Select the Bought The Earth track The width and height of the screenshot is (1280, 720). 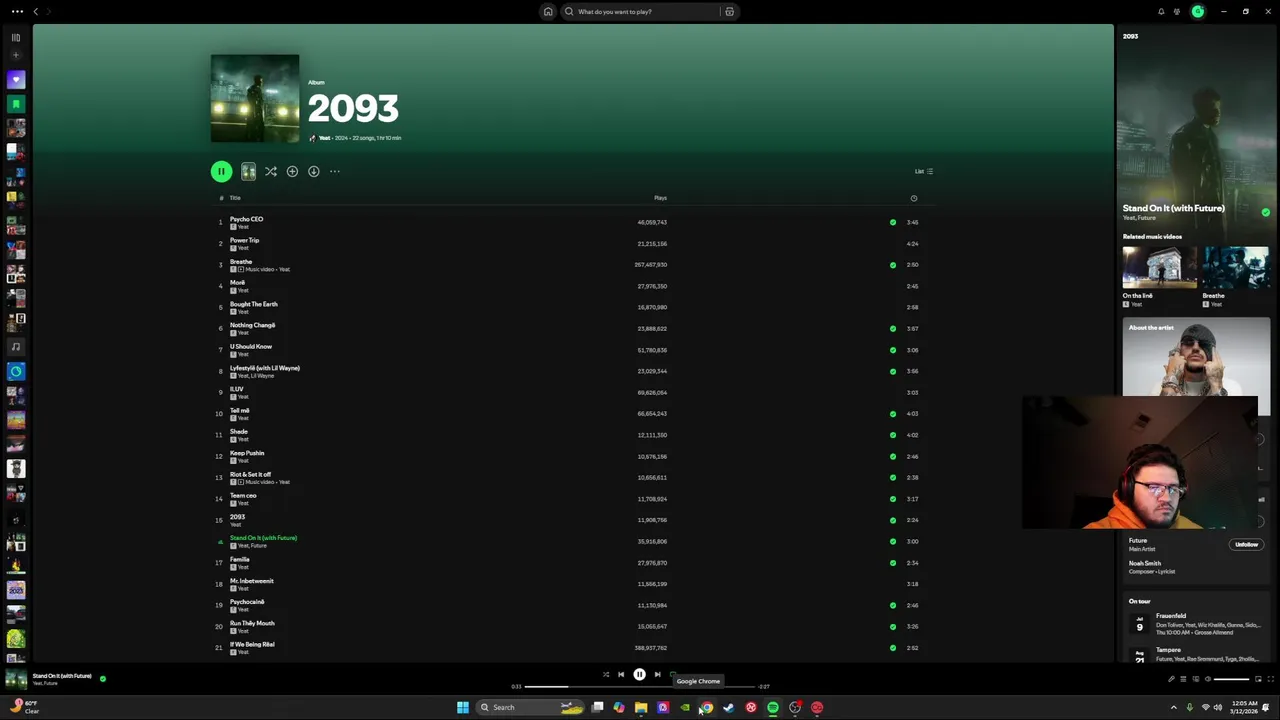[x=254, y=304]
